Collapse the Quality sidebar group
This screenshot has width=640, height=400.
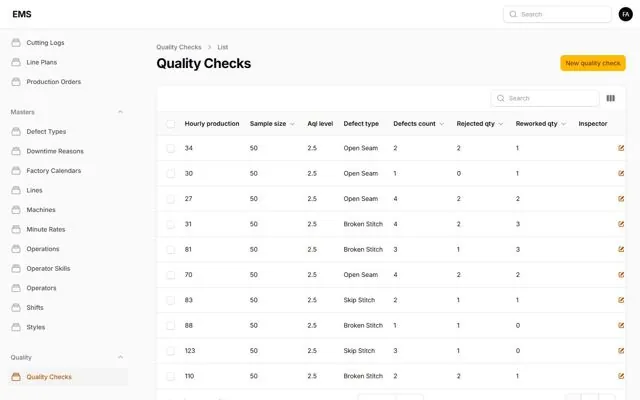pos(120,357)
